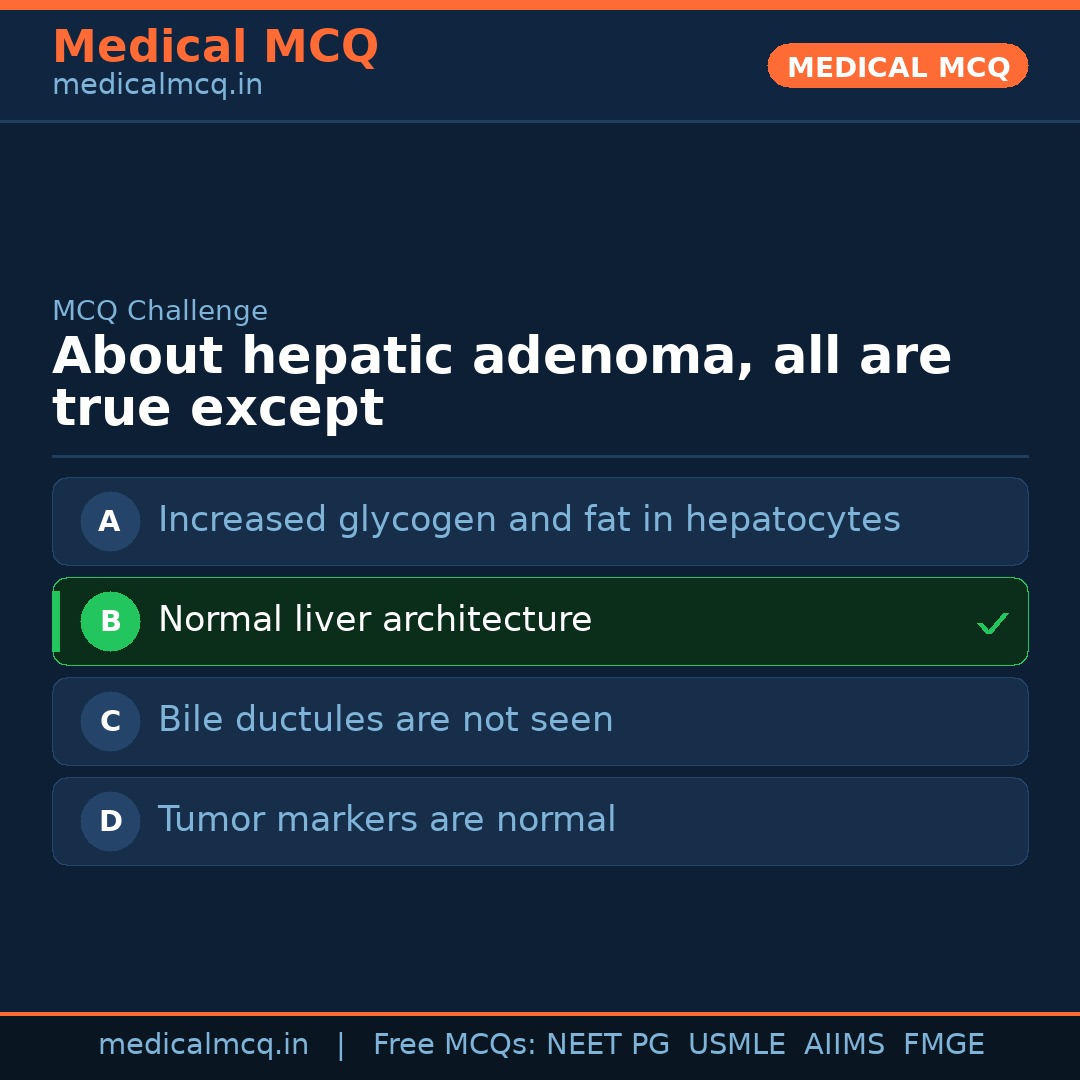The image size is (1080, 1080).
Task: Click the green circled letter B icon
Action: pyautogui.click(x=110, y=621)
